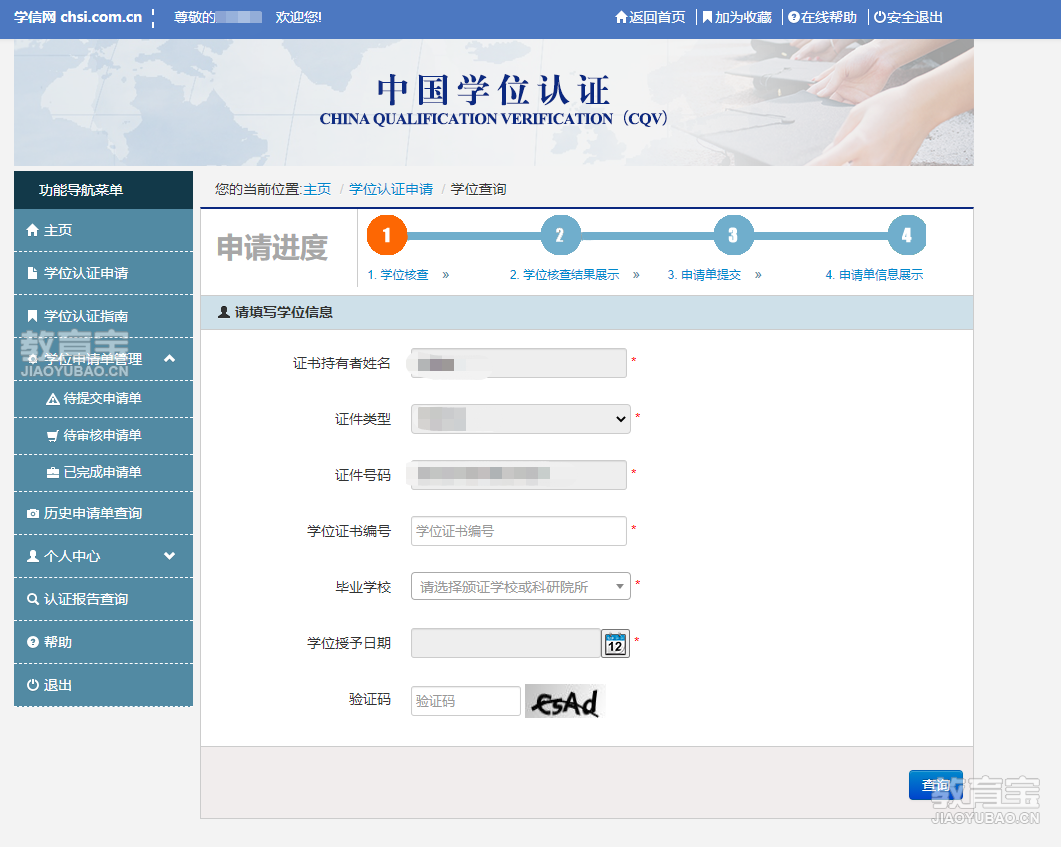This screenshot has width=1061, height=847.
Task: Click 安全退出 to log out safely
Action: 908,17
